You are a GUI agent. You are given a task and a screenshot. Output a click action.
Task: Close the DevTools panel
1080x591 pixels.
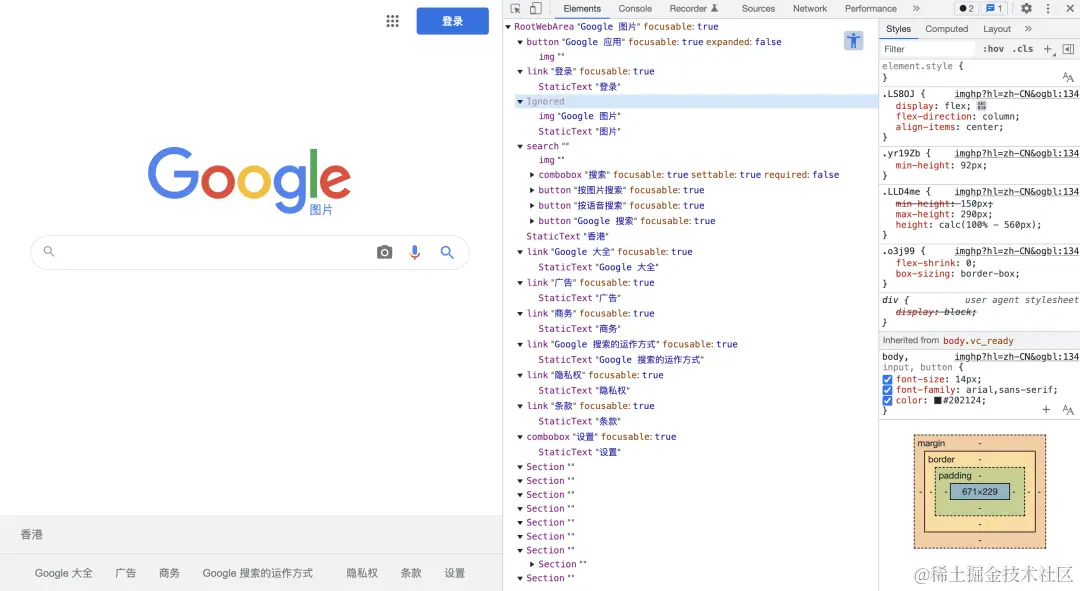(x=1070, y=8)
